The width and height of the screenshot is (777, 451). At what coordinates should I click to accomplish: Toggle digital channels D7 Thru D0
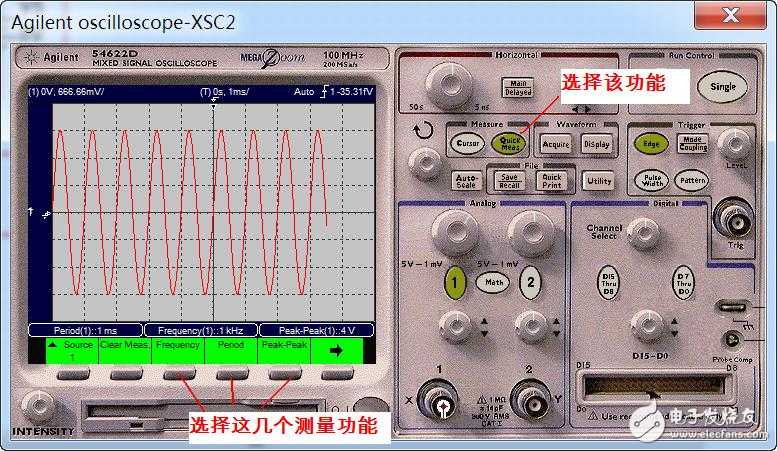pyautogui.click(x=683, y=284)
